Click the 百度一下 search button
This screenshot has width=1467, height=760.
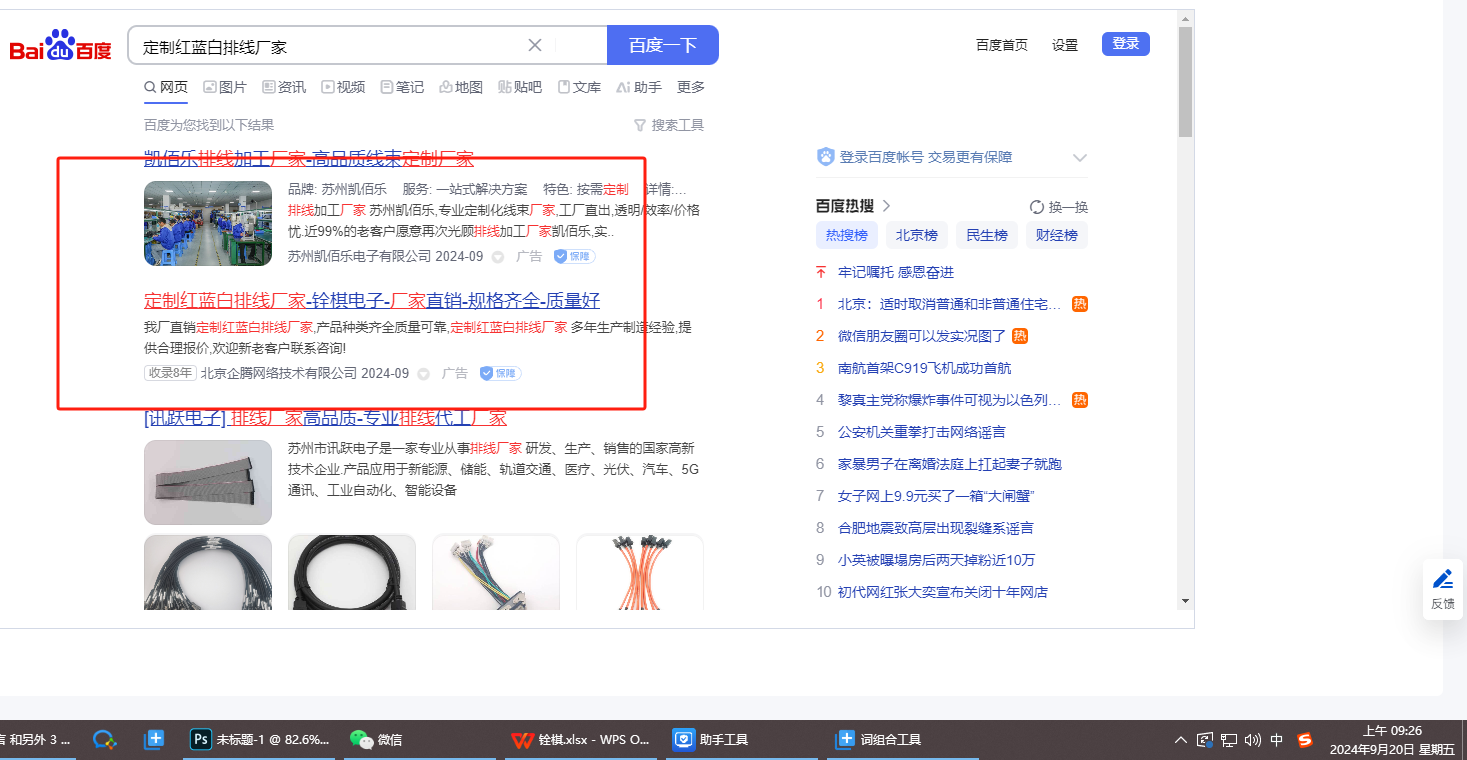(x=662, y=45)
